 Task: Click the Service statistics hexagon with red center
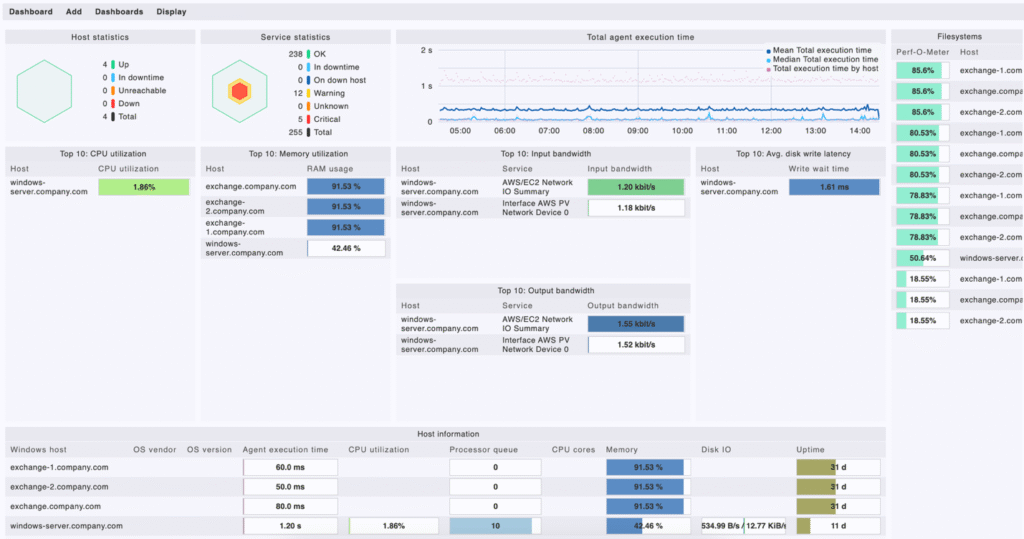tap(240, 91)
